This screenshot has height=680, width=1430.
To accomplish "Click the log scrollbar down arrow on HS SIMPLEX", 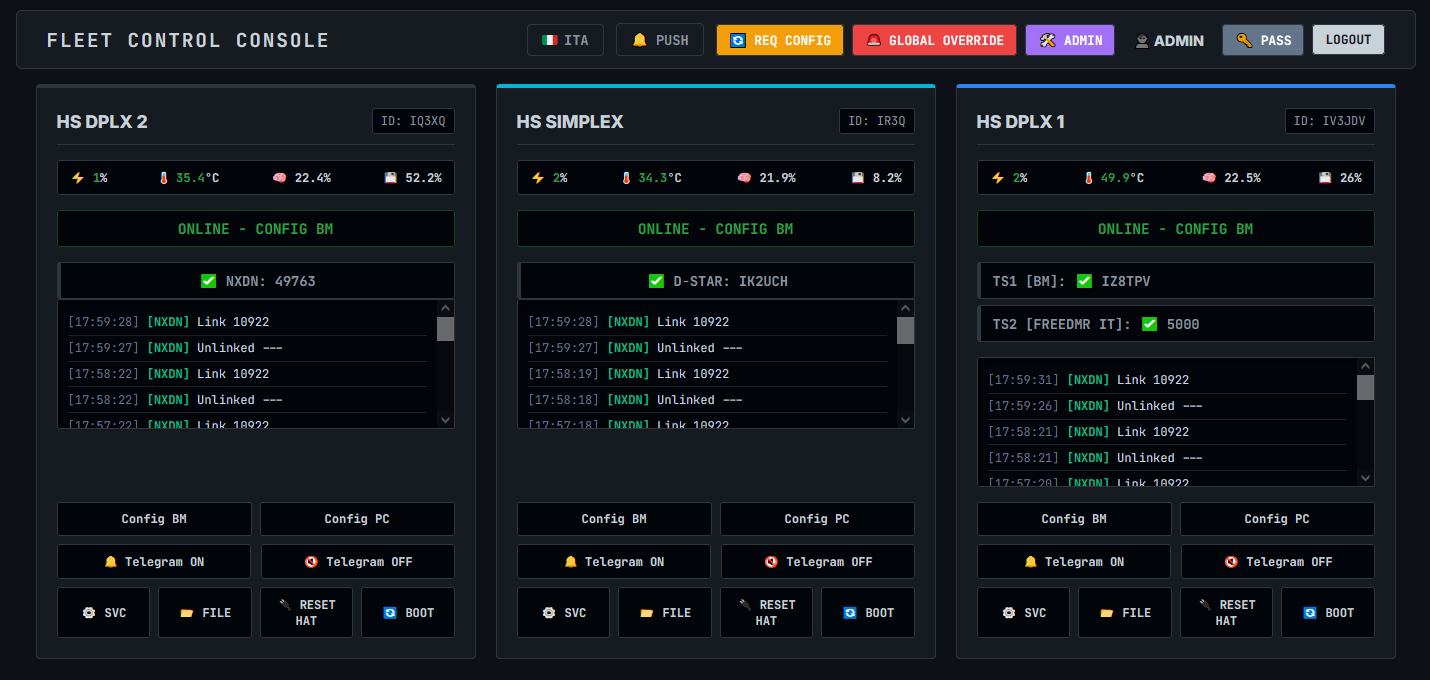I will 905,420.
